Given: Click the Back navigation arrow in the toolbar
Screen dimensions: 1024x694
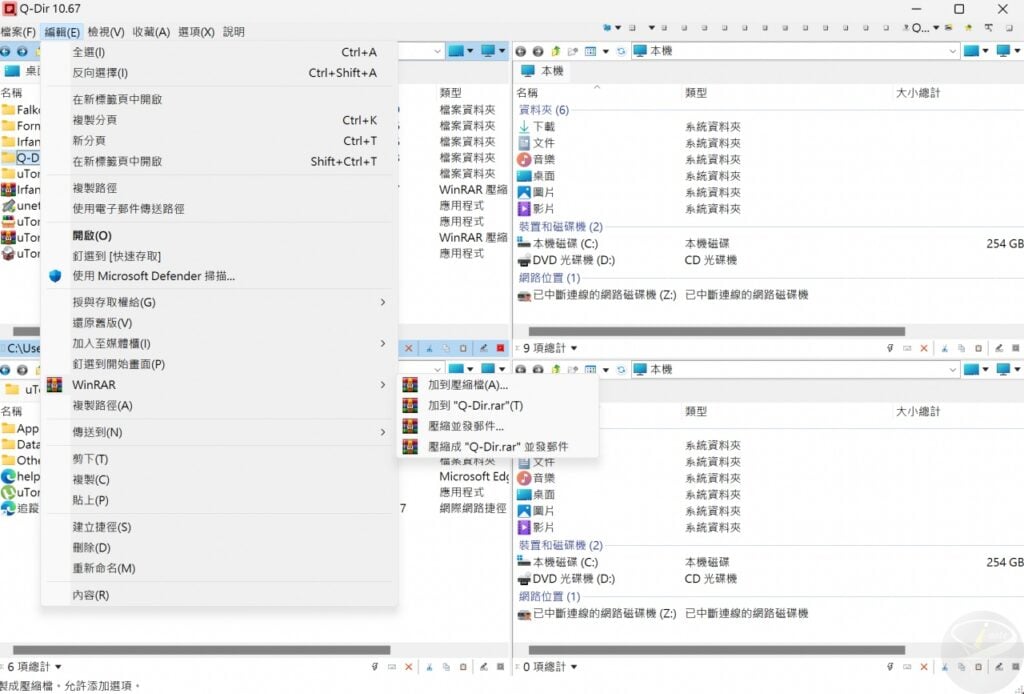Looking at the screenshot, I should pyautogui.click(x=521, y=50).
